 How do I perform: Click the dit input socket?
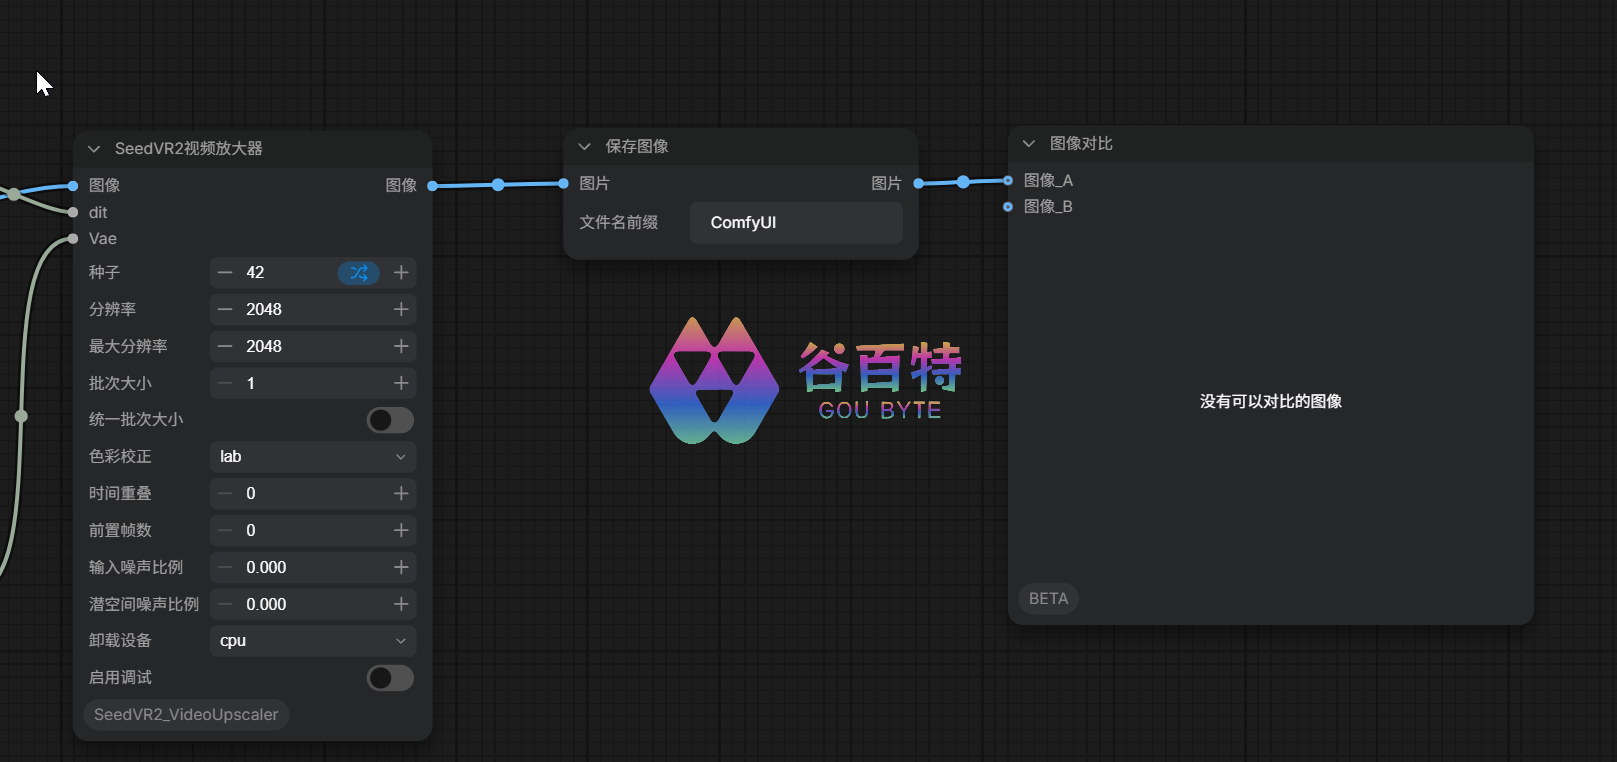(x=73, y=212)
